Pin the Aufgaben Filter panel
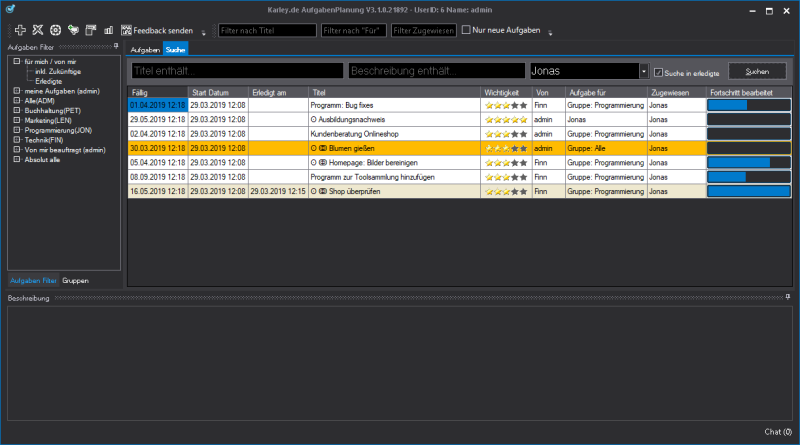This screenshot has height=445, width=800. 116,46
